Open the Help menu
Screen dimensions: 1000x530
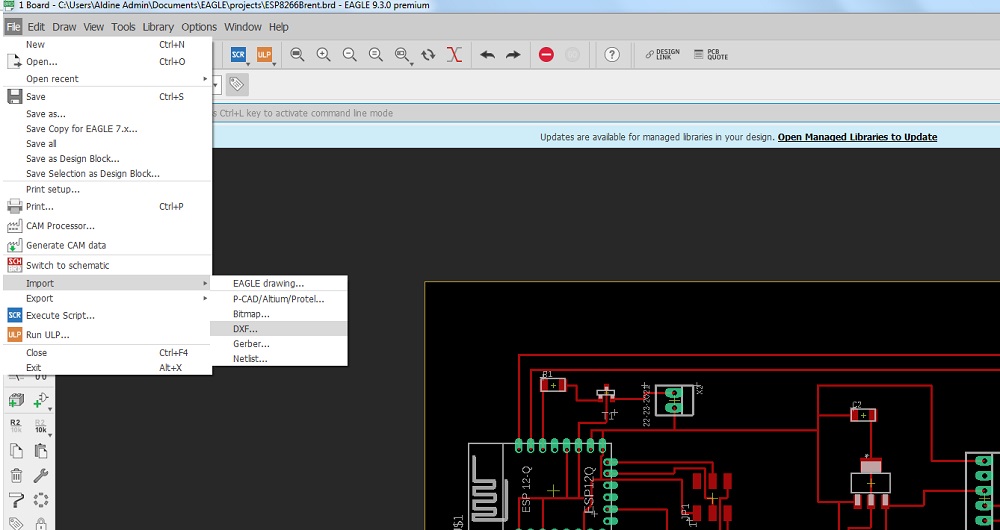[x=279, y=27]
